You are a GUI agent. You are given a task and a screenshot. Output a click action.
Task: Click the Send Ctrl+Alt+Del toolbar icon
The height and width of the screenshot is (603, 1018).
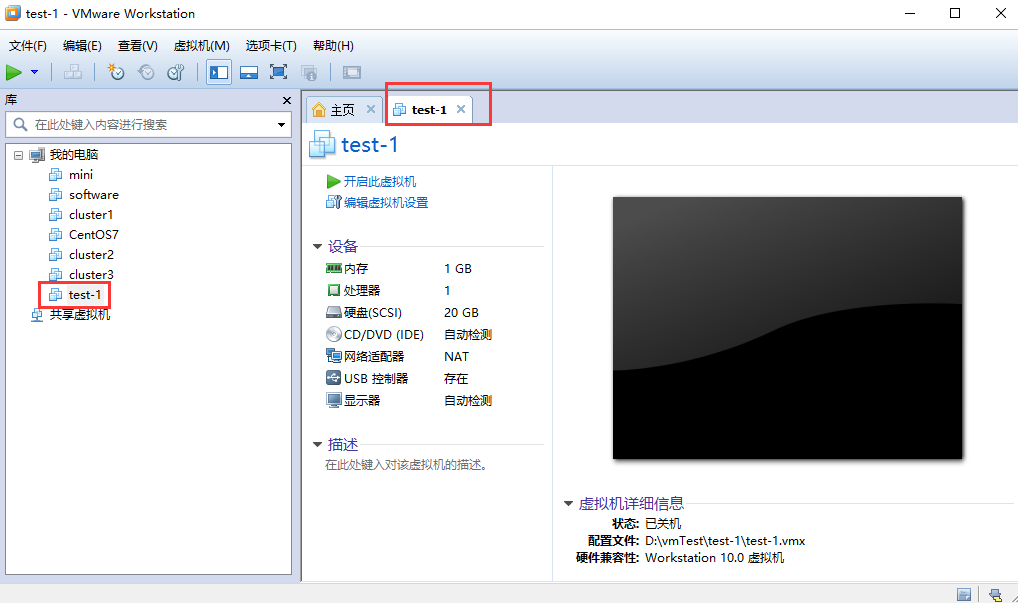73,73
